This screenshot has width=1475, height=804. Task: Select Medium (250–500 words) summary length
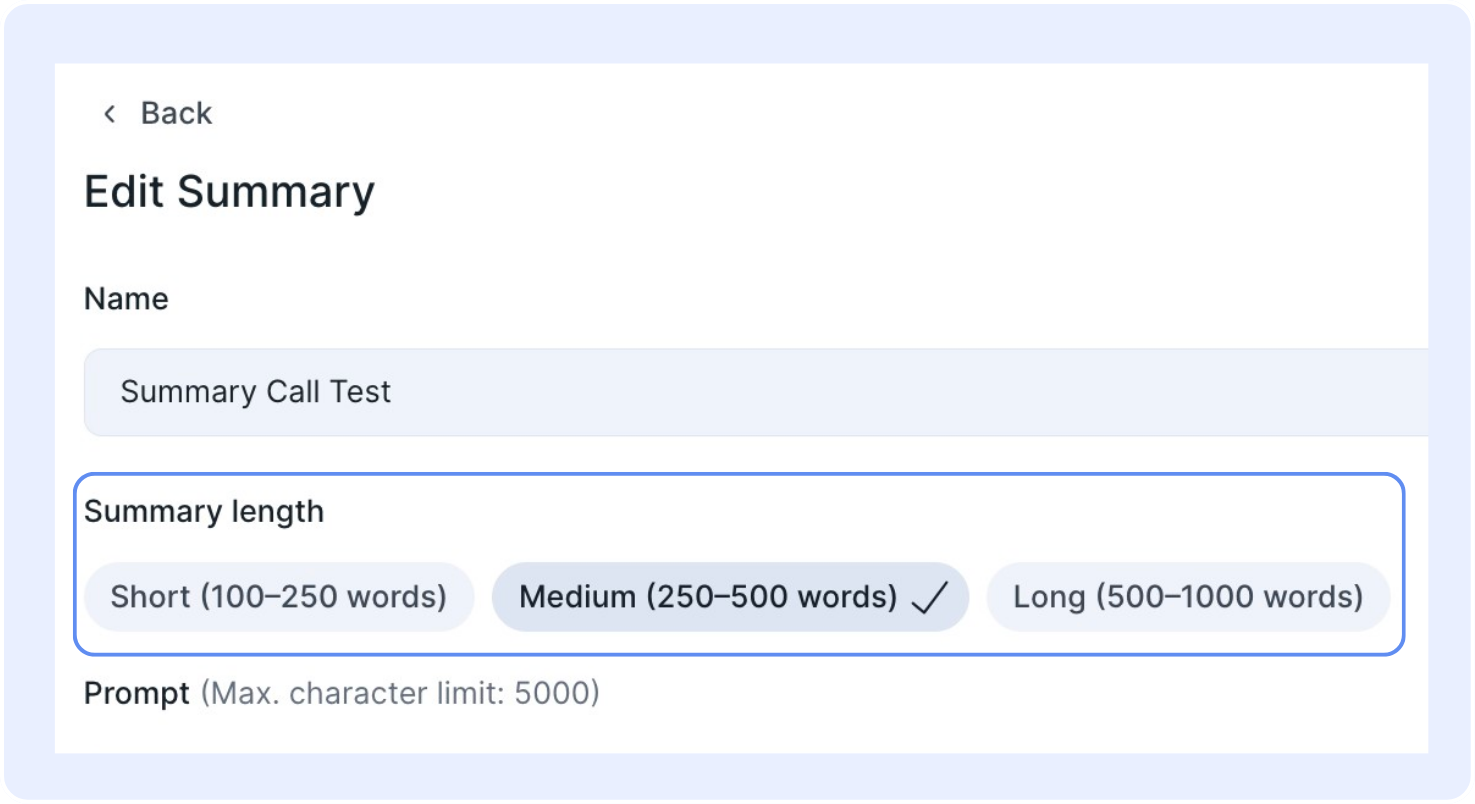tap(730, 597)
